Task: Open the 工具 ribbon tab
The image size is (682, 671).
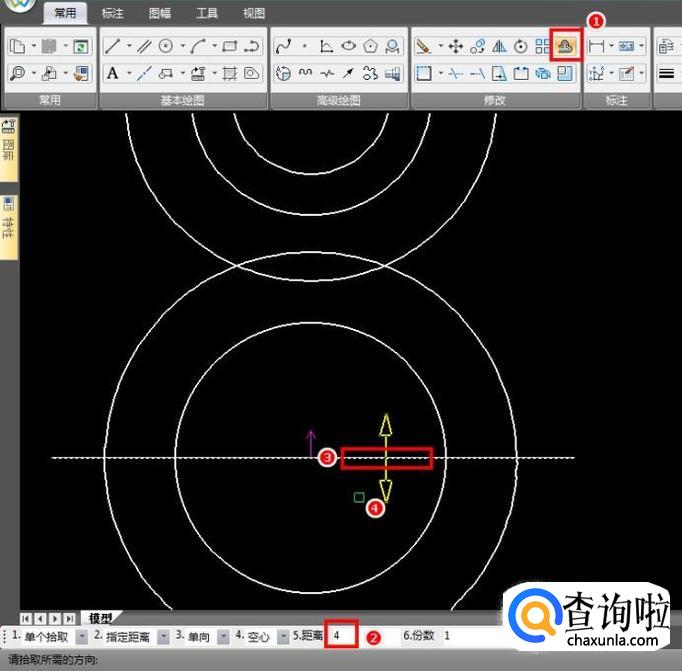Action: (207, 14)
